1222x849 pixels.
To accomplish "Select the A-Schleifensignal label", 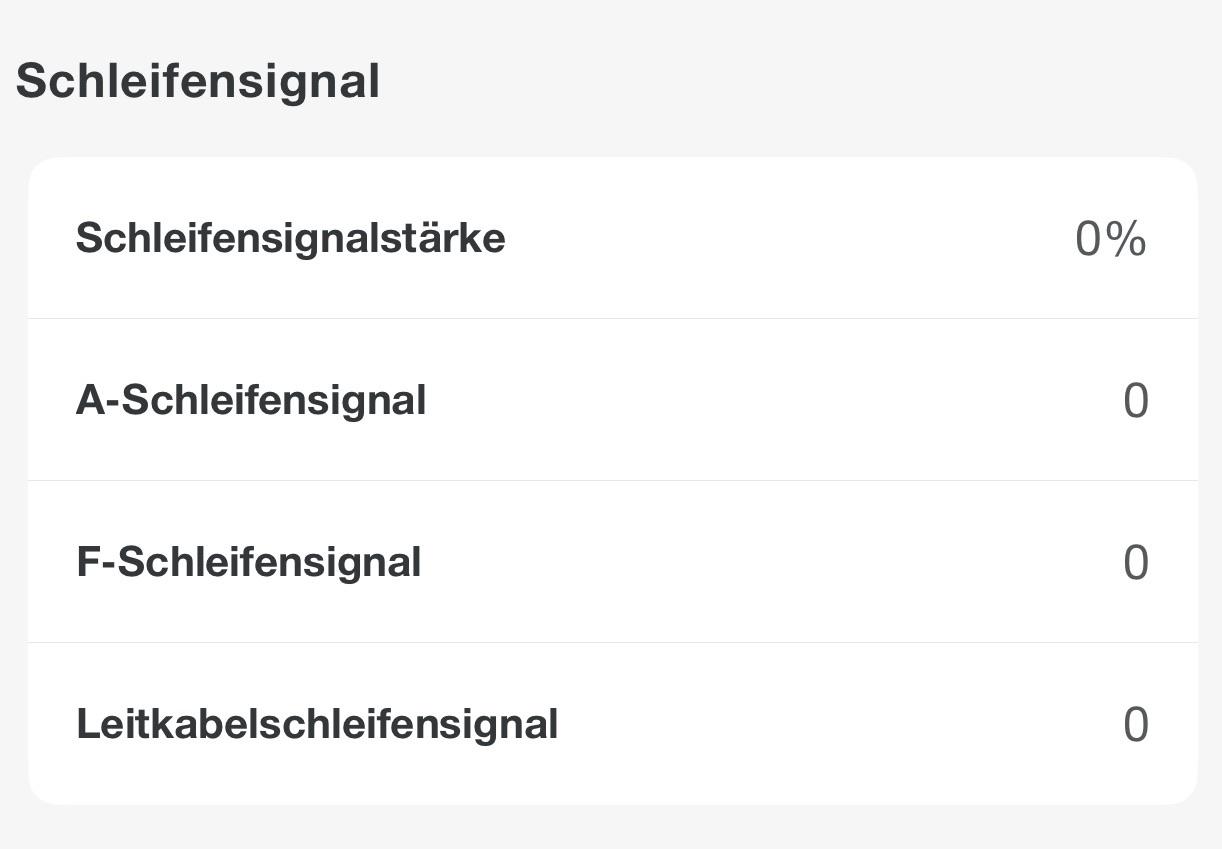I will pyautogui.click(x=251, y=400).
